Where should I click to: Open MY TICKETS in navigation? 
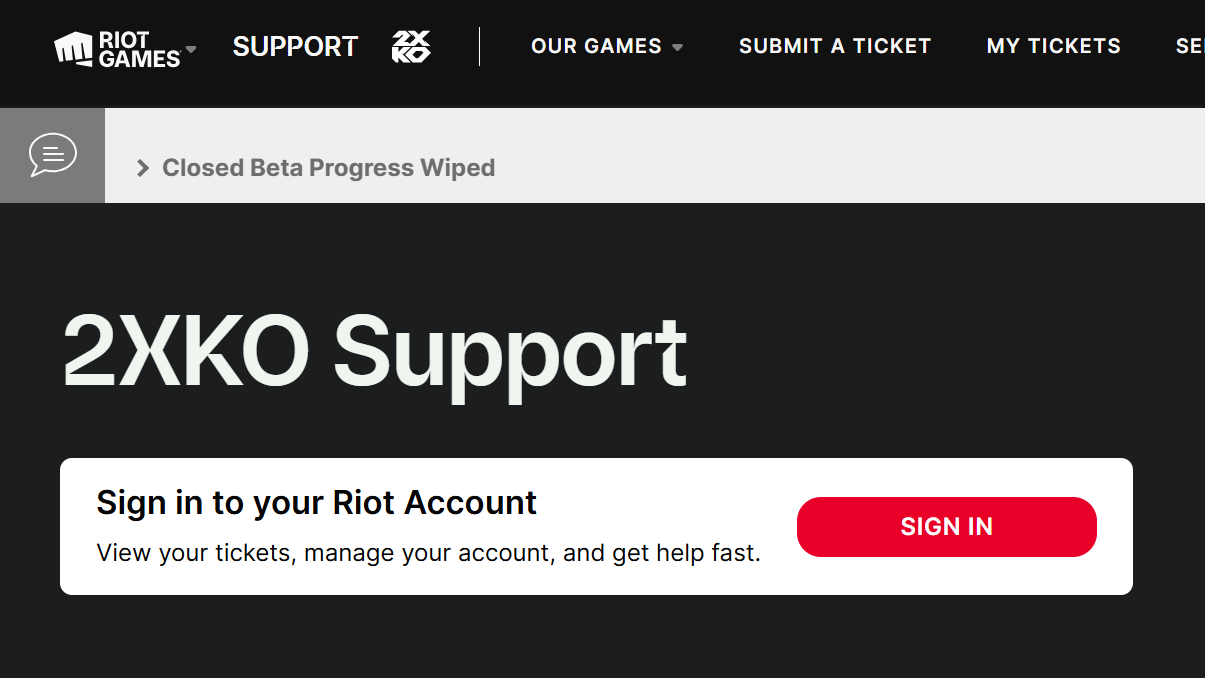(x=1053, y=46)
